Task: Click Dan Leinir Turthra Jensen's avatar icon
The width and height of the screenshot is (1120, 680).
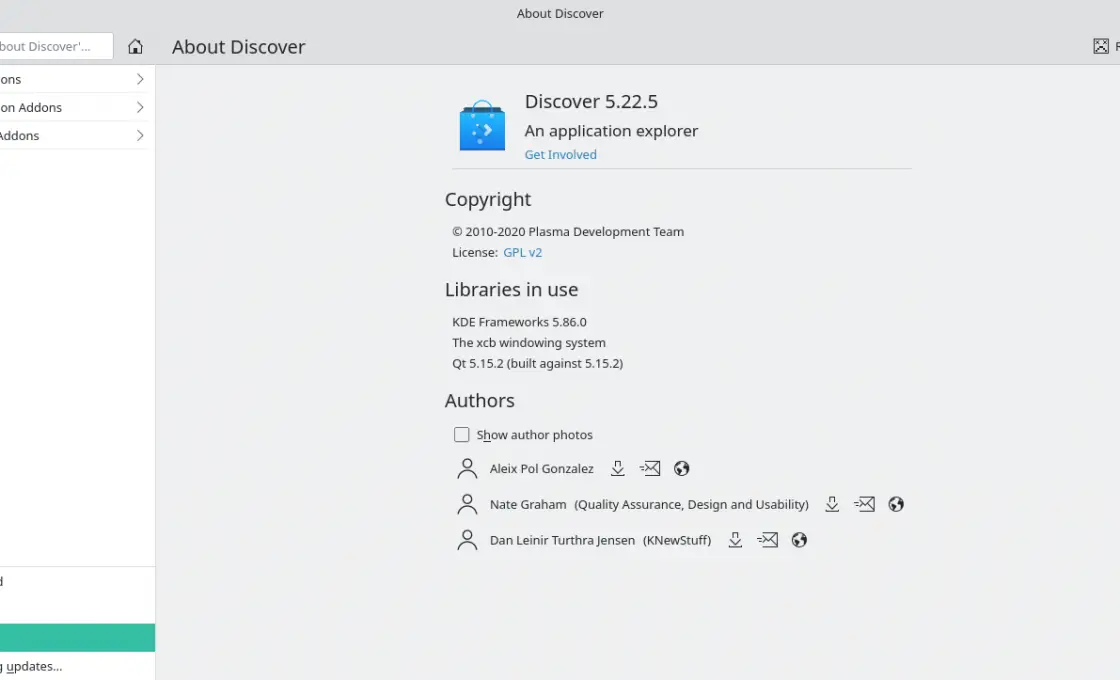Action: [x=467, y=540]
